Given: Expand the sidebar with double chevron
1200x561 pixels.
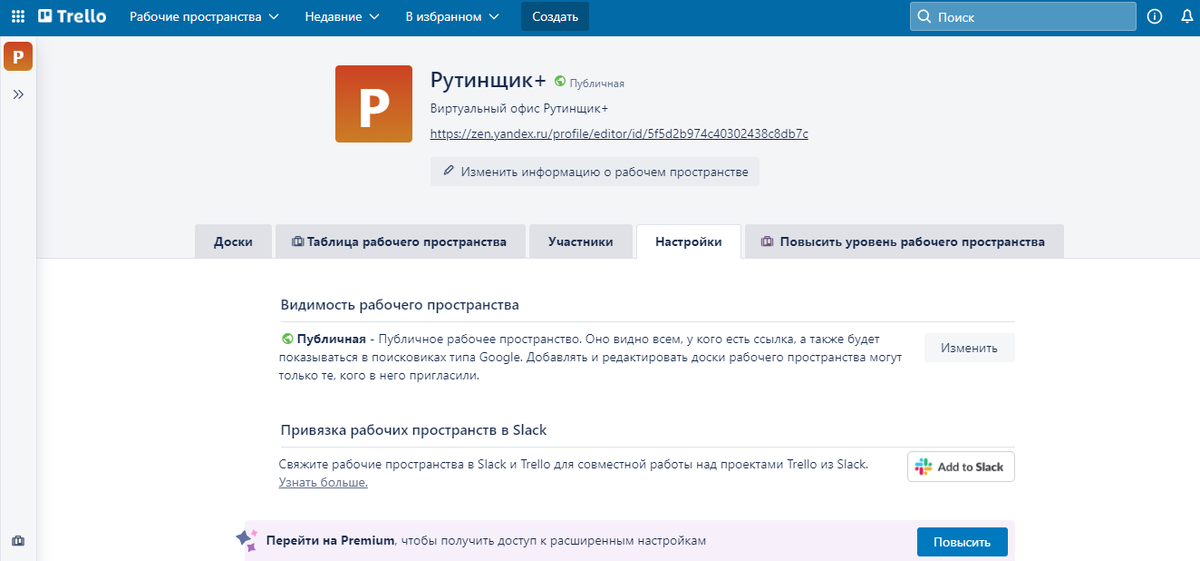Looking at the screenshot, I should [18, 94].
